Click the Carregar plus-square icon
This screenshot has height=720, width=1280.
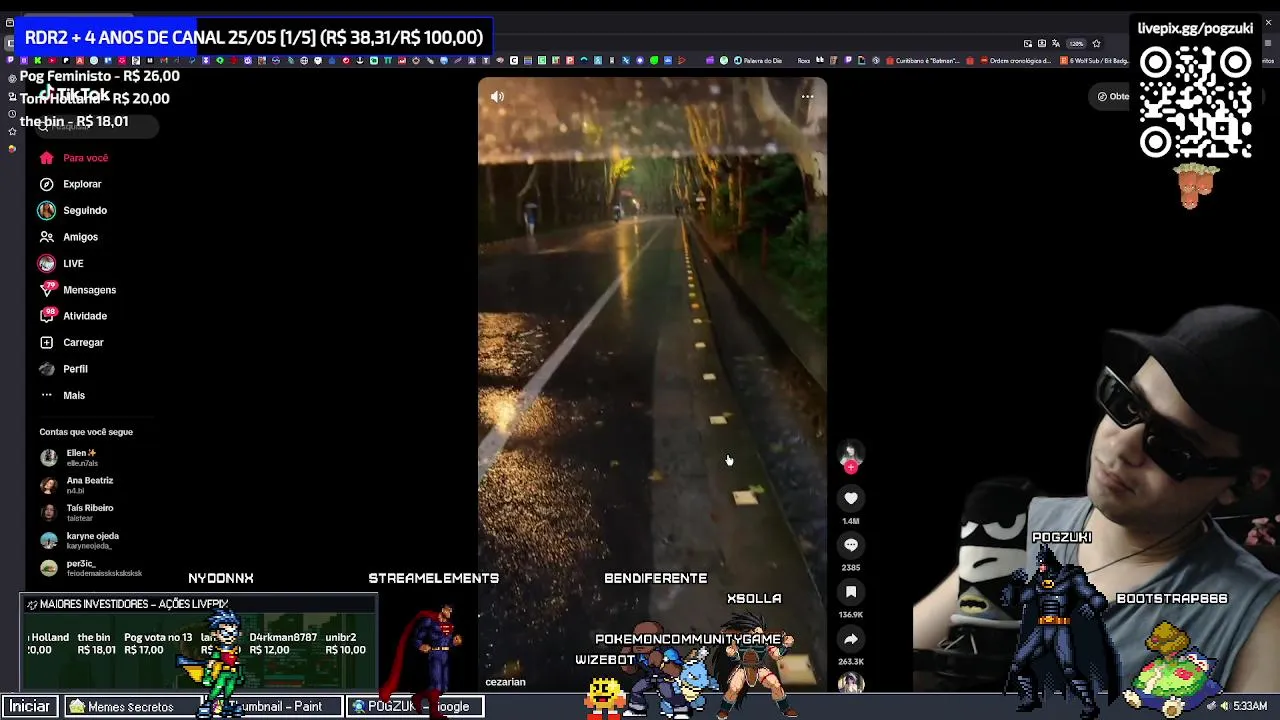tap(46, 342)
